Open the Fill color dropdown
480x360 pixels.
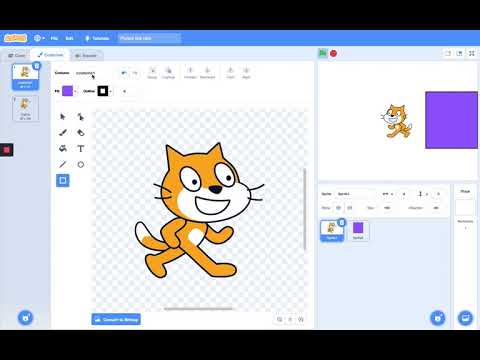pyautogui.click(x=69, y=91)
